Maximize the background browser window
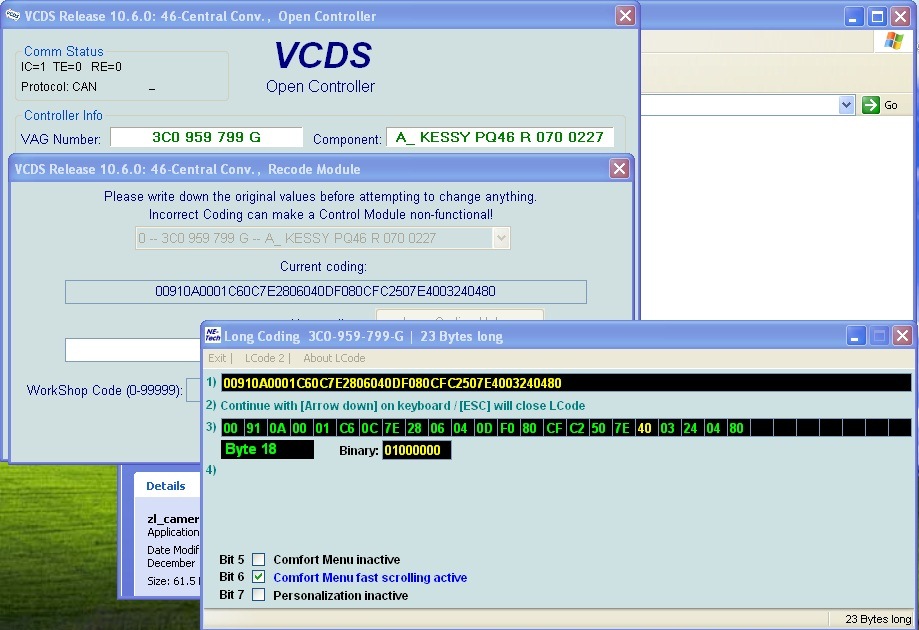The width and height of the screenshot is (919, 630). tap(877, 16)
